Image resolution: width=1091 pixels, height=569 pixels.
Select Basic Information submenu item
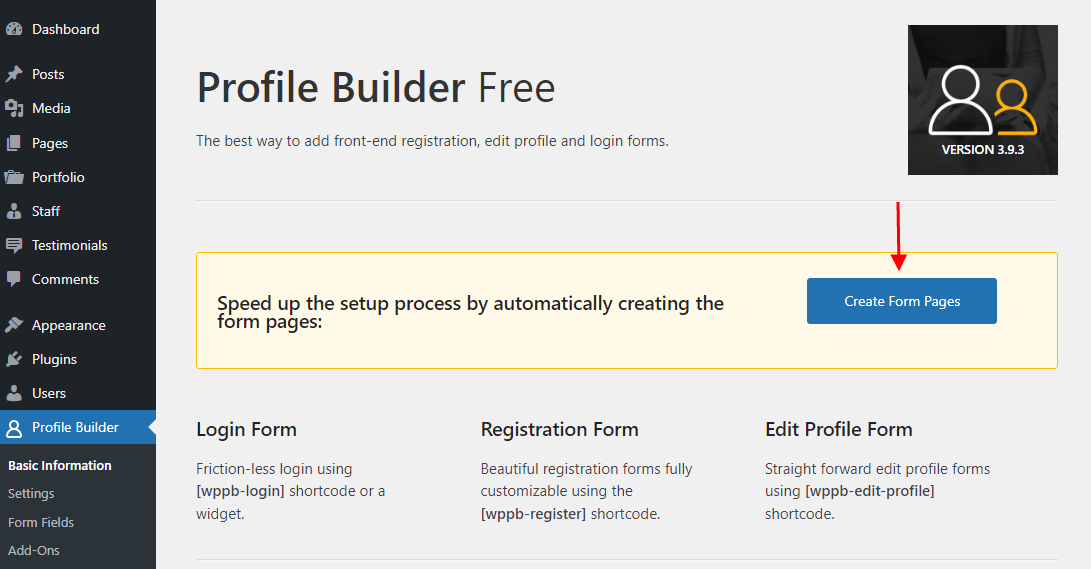[x=60, y=465]
